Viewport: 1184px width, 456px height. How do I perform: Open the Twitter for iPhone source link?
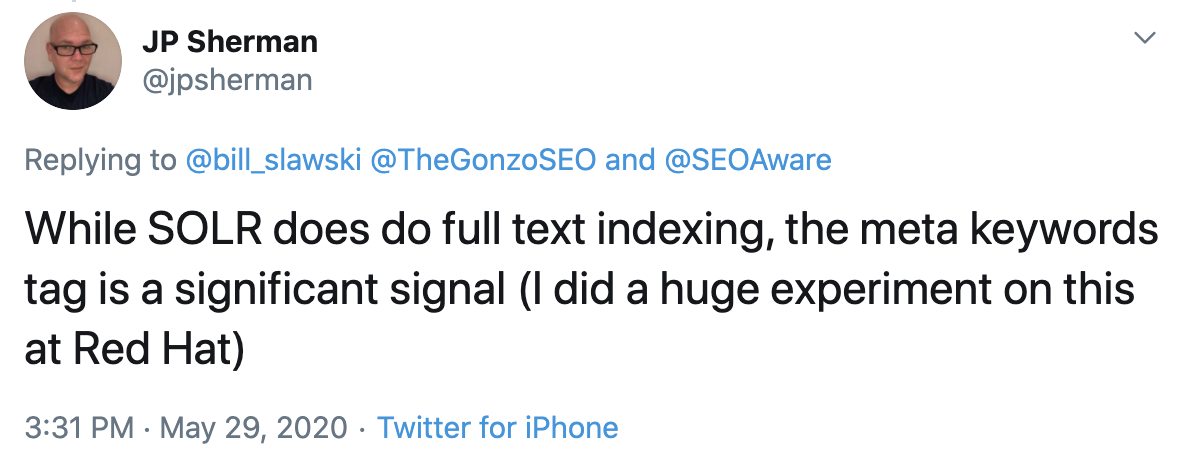tap(498, 428)
